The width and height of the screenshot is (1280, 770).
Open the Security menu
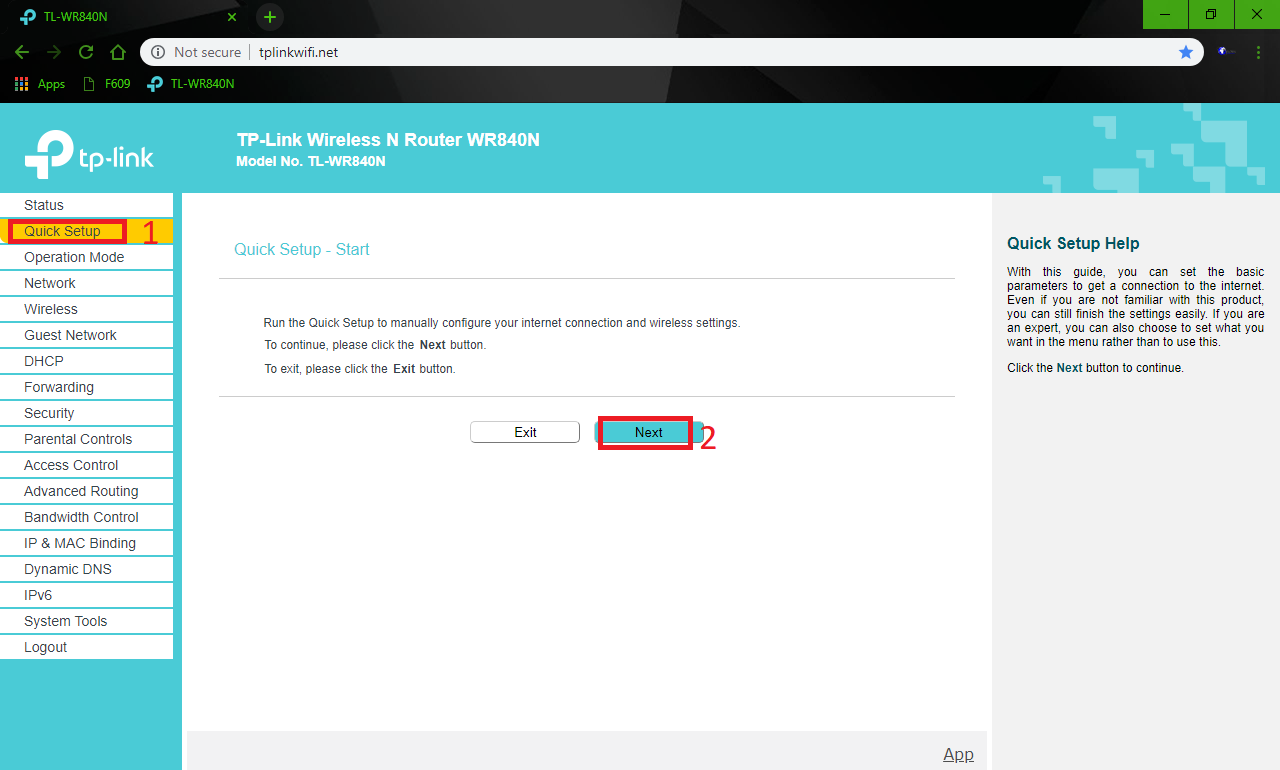pyautogui.click(x=86, y=413)
